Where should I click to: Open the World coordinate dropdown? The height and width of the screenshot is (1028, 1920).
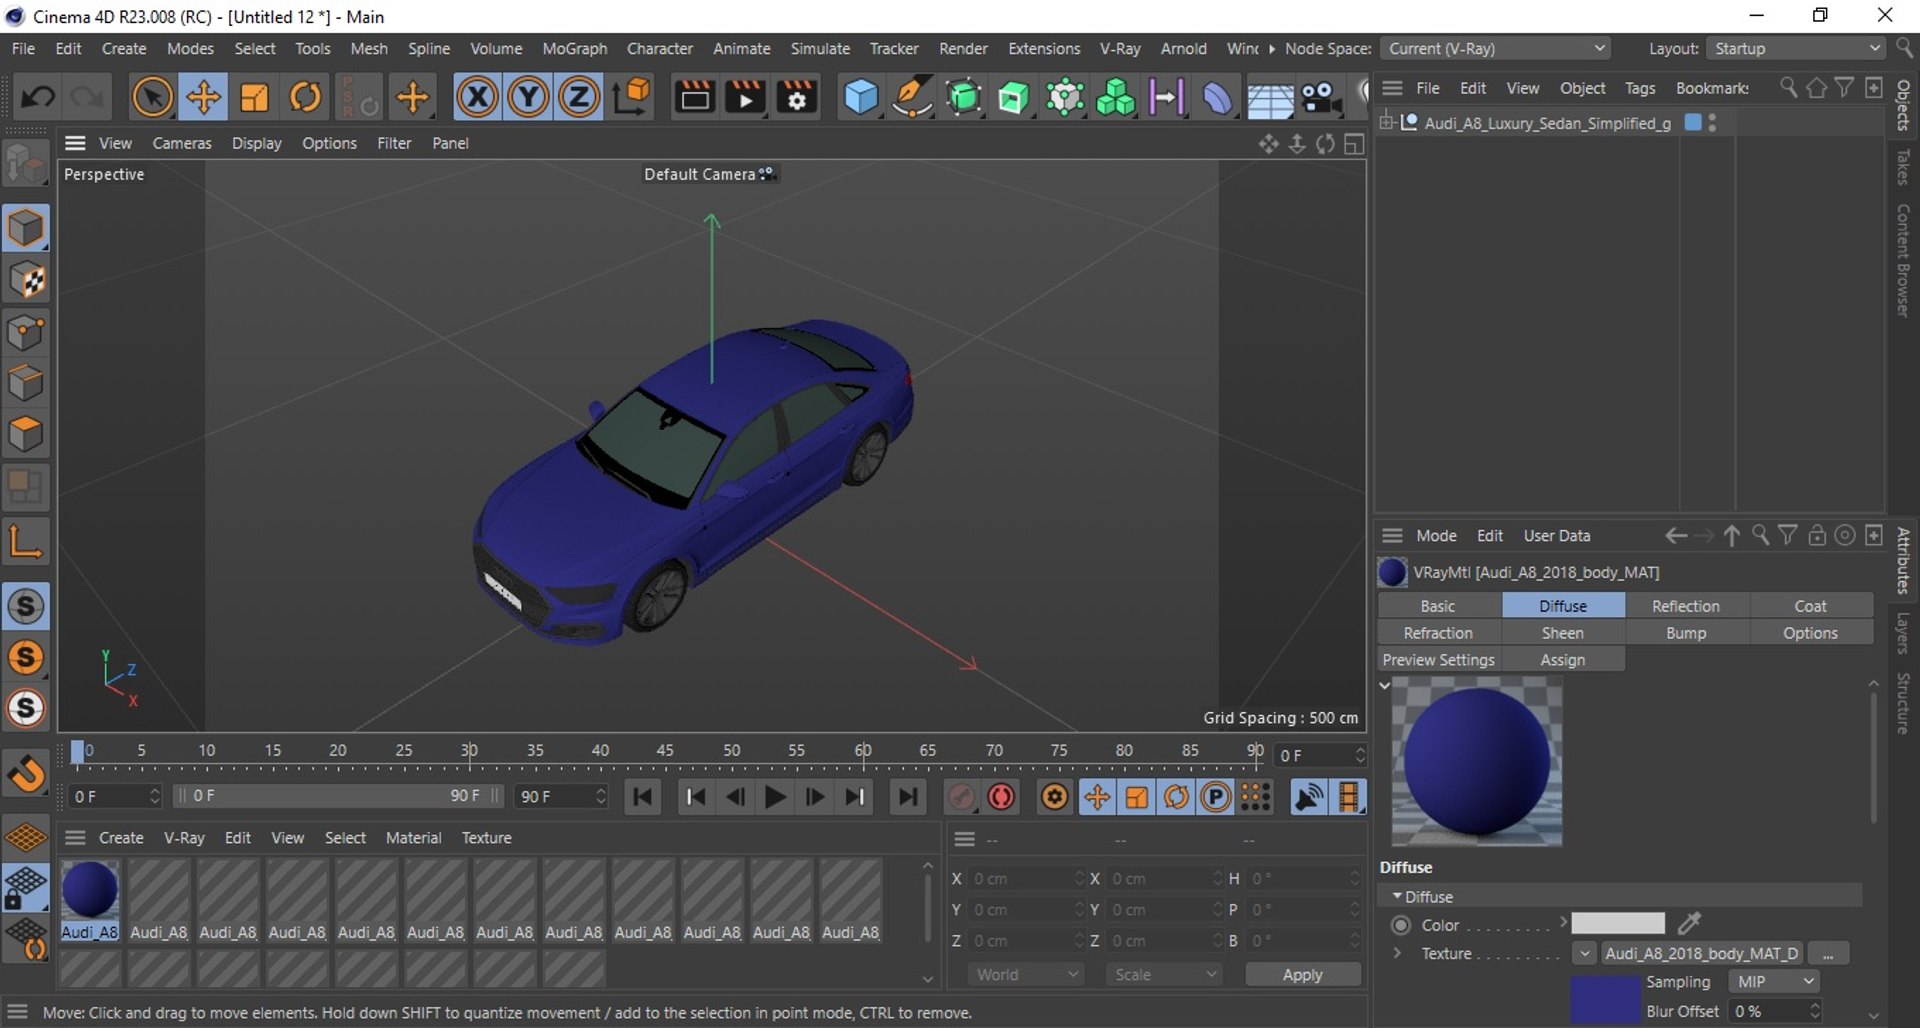coord(1026,974)
